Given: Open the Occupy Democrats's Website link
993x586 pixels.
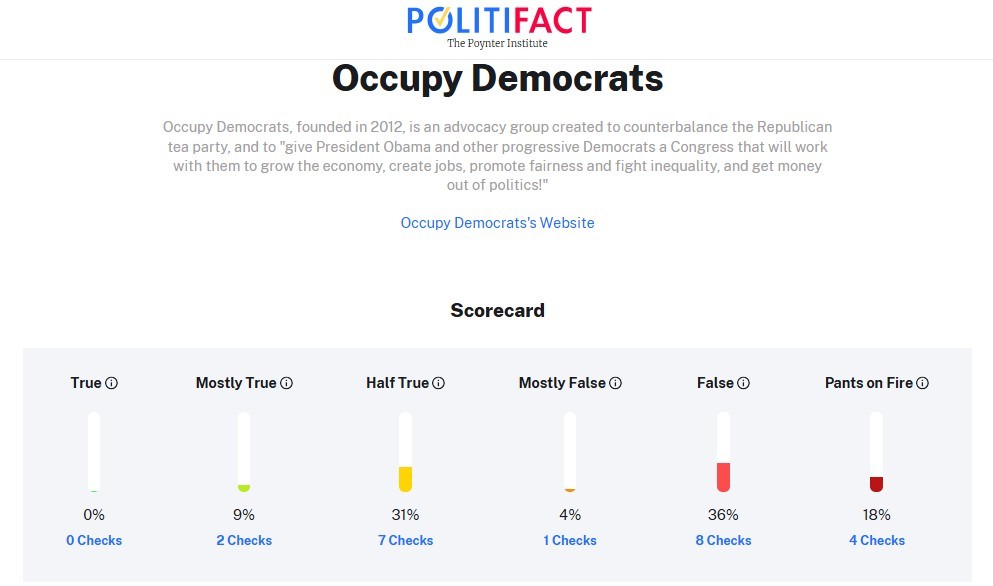Looking at the screenshot, I should click(497, 223).
